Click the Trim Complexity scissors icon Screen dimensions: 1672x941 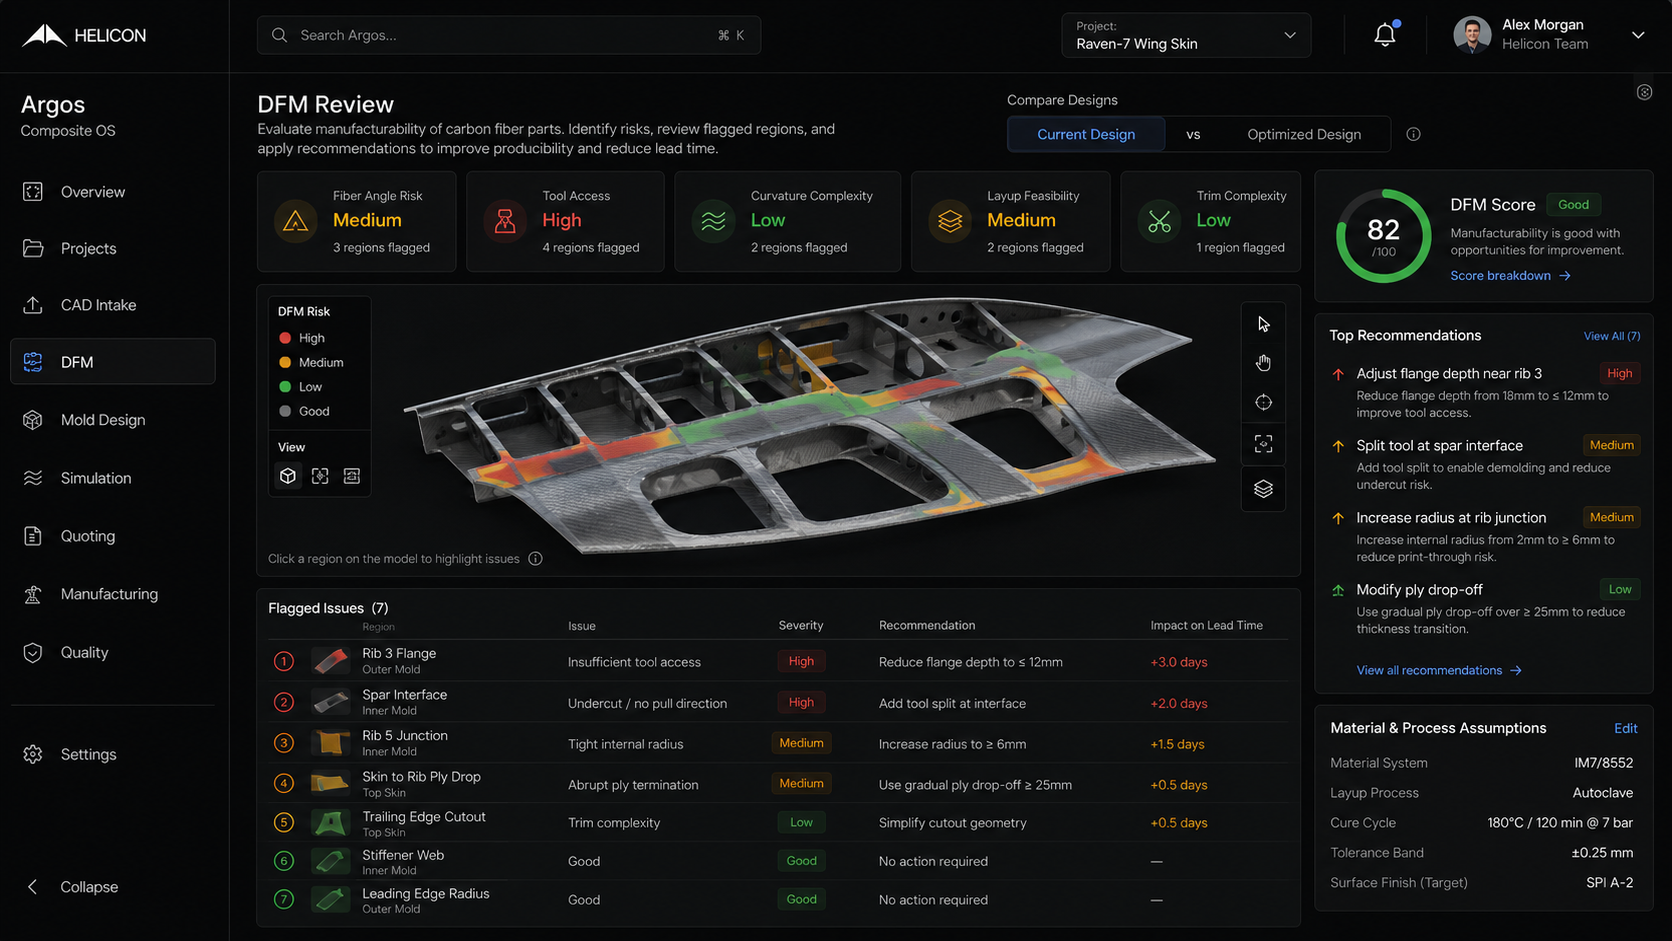[1159, 221]
